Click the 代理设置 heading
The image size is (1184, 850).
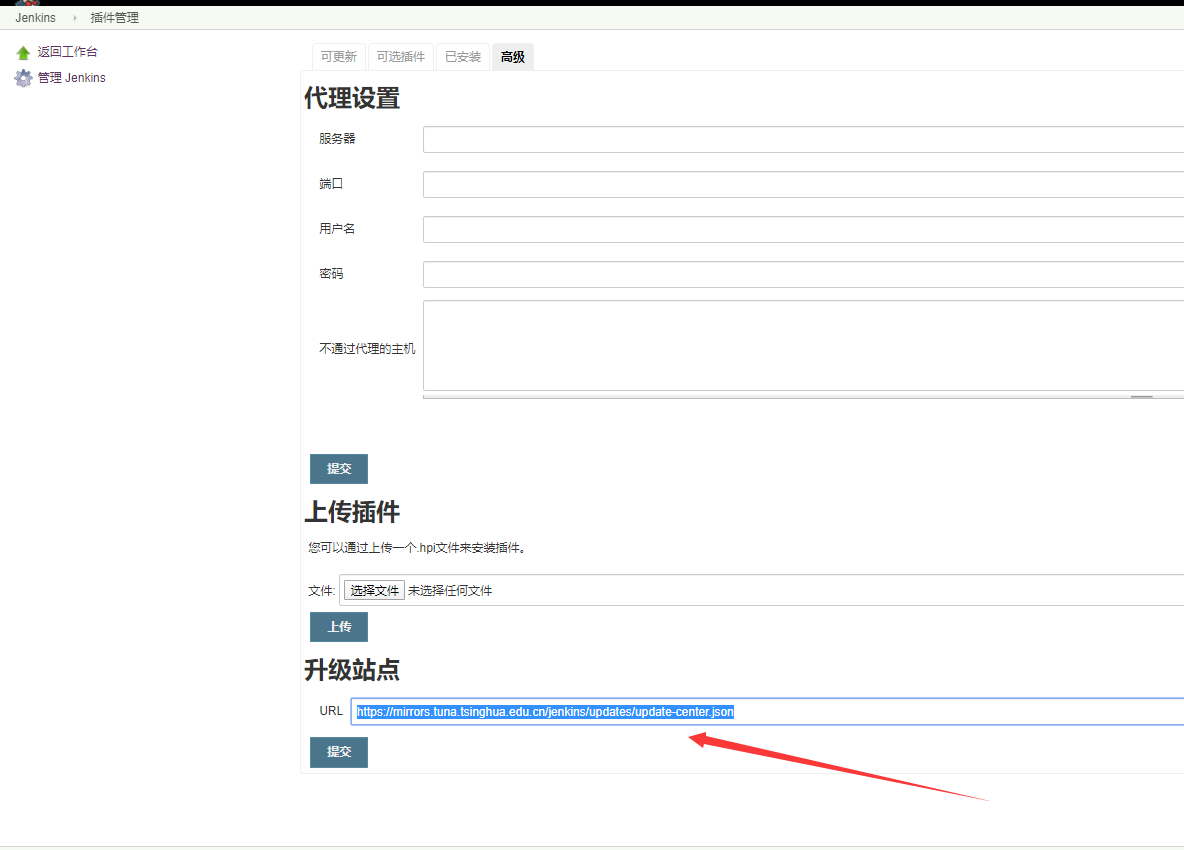[352, 98]
